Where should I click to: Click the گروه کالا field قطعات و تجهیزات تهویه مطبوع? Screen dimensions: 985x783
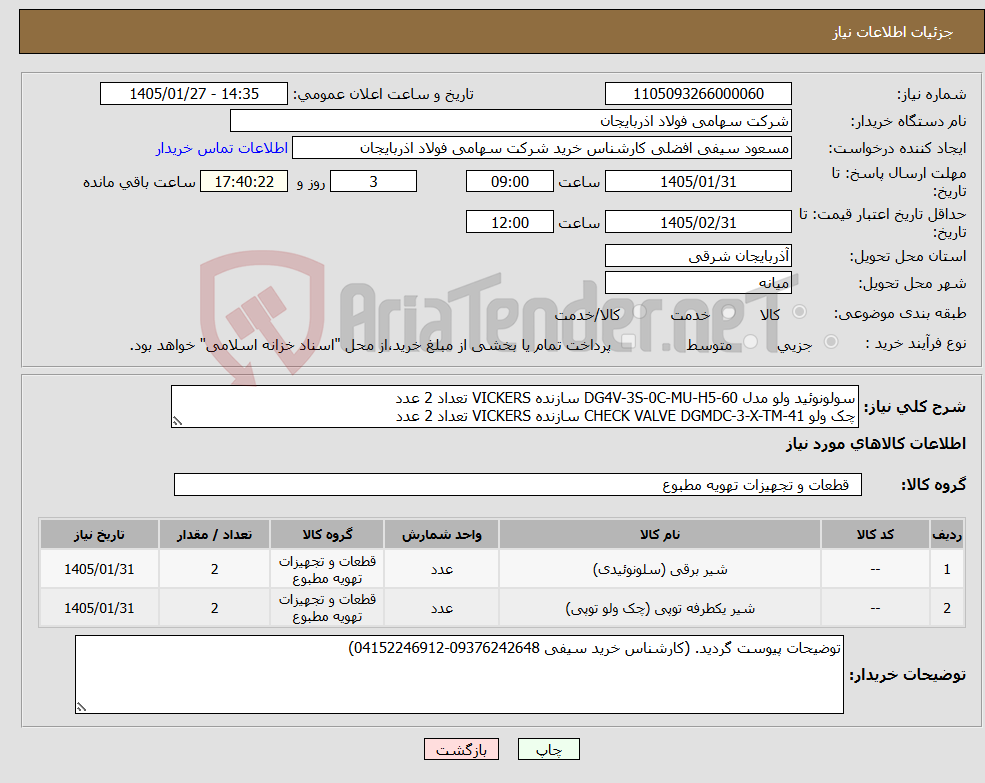[518, 485]
